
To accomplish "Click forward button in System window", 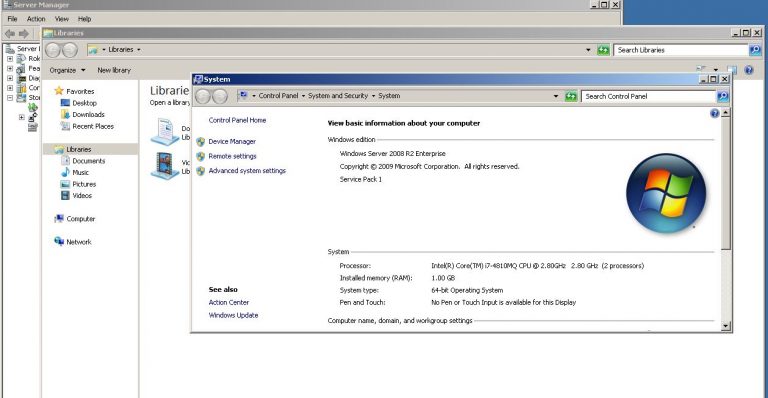I will (220, 96).
